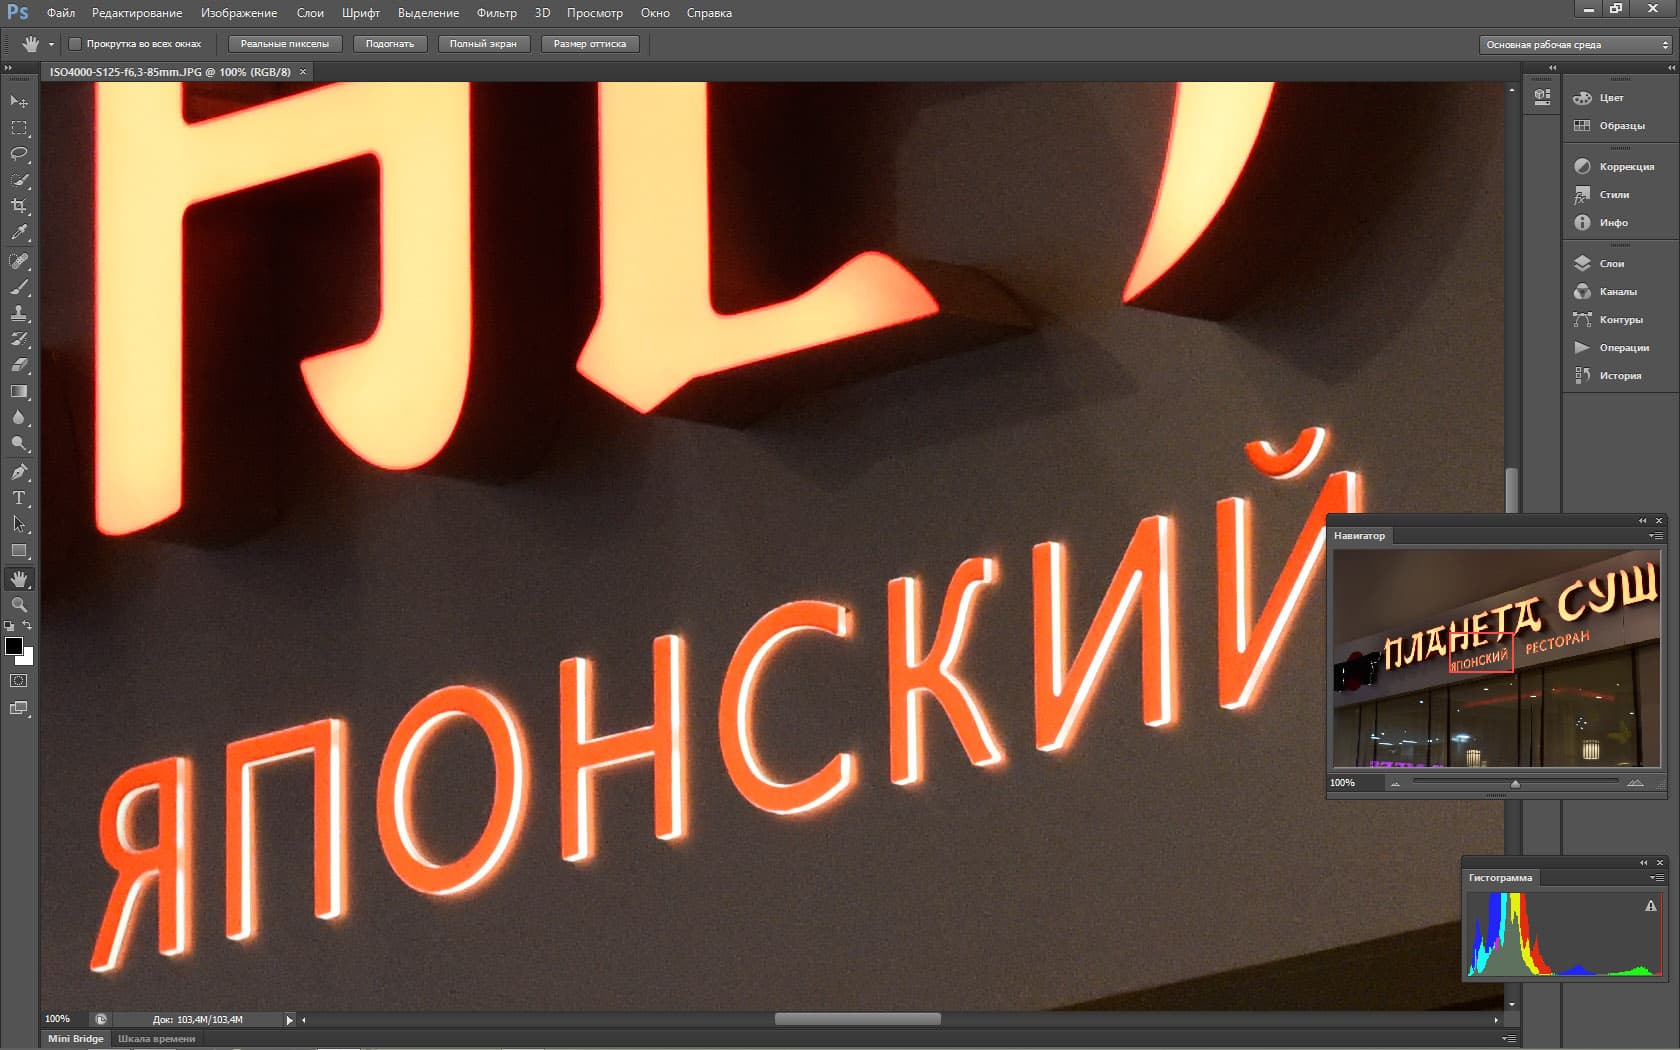Expand the status bar document info arrow

click(289, 1020)
